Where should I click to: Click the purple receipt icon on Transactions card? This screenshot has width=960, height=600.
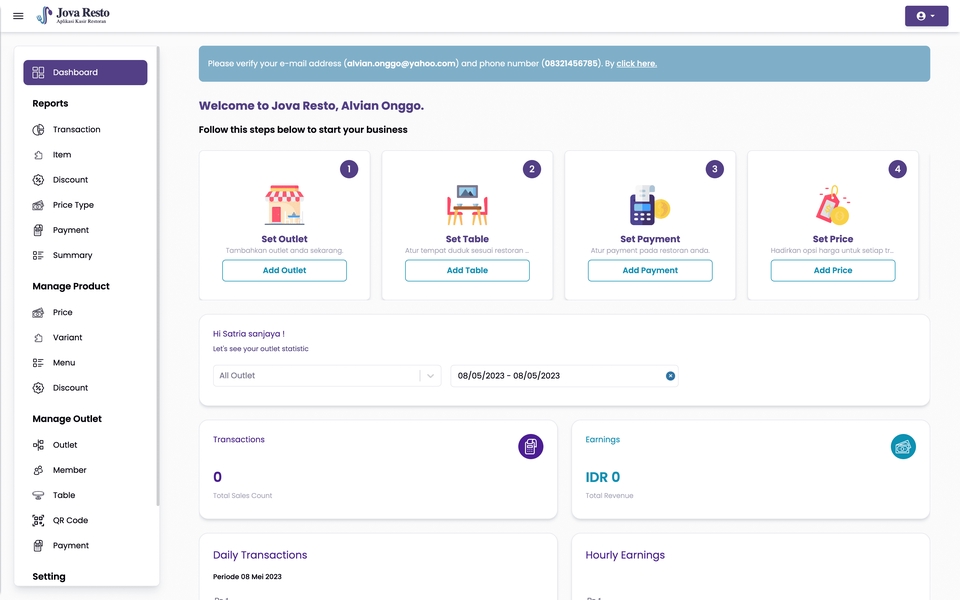pos(531,446)
